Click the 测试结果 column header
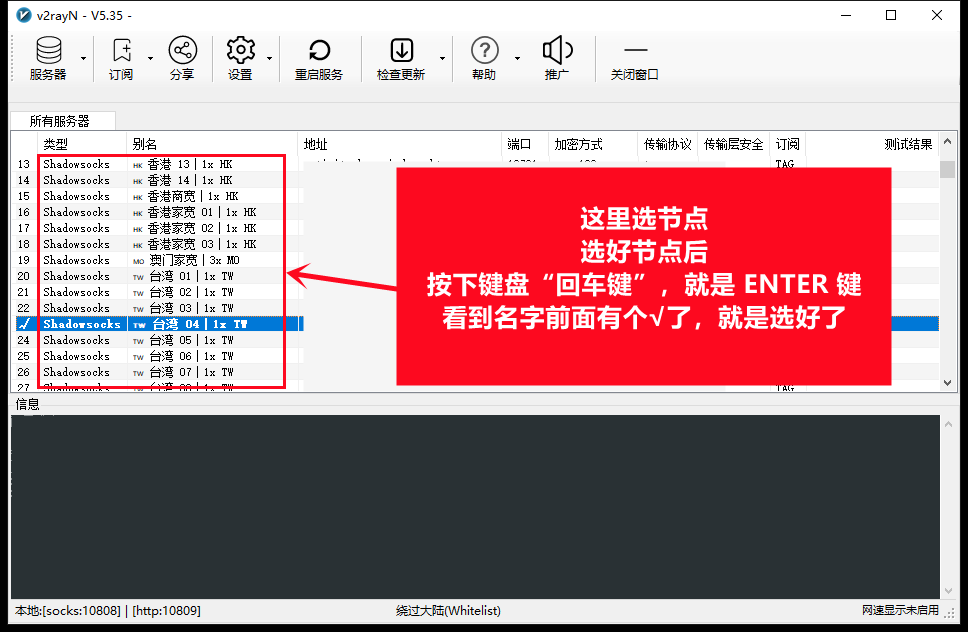This screenshot has height=632, width=968. point(872,144)
